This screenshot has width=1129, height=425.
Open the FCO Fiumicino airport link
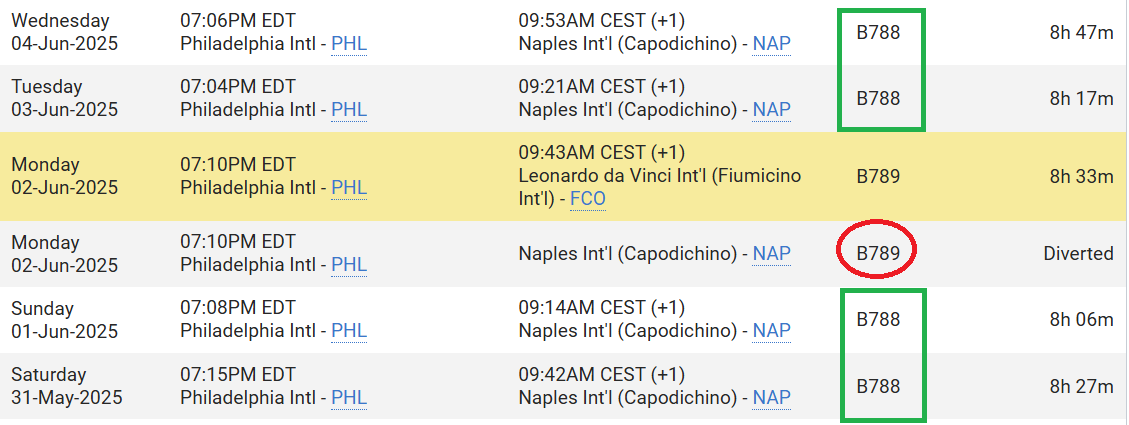tap(588, 199)
